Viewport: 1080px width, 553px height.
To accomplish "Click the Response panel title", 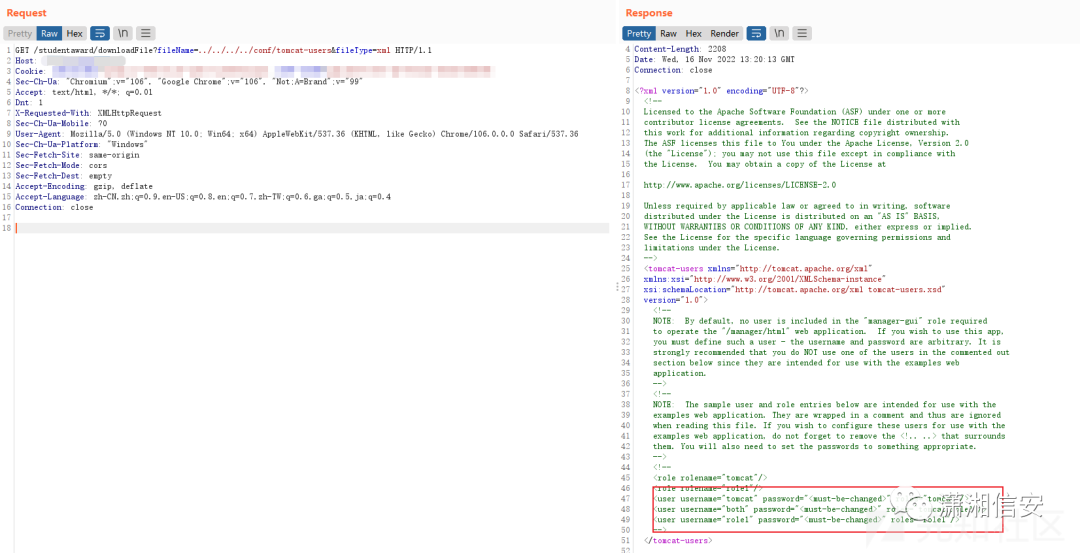I will pyautogui.click(x=649, y=13).
